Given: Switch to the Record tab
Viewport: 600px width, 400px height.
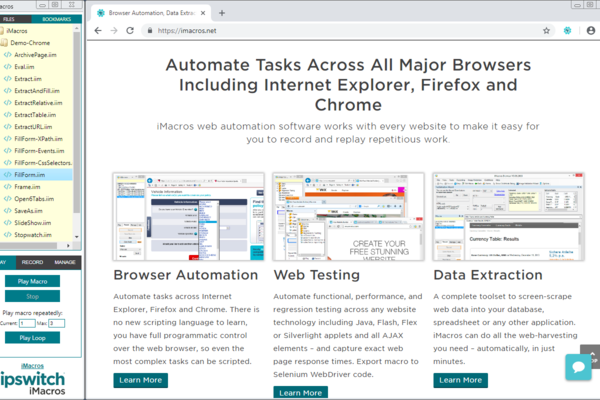Looking at the screenshot, I should (32, 262).
